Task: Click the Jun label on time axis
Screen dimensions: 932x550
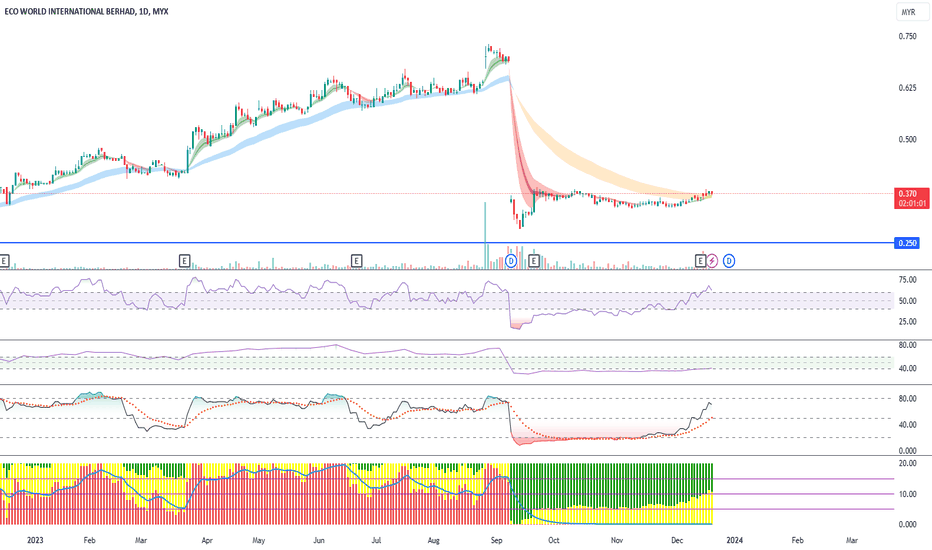Action: coord(319,540)
